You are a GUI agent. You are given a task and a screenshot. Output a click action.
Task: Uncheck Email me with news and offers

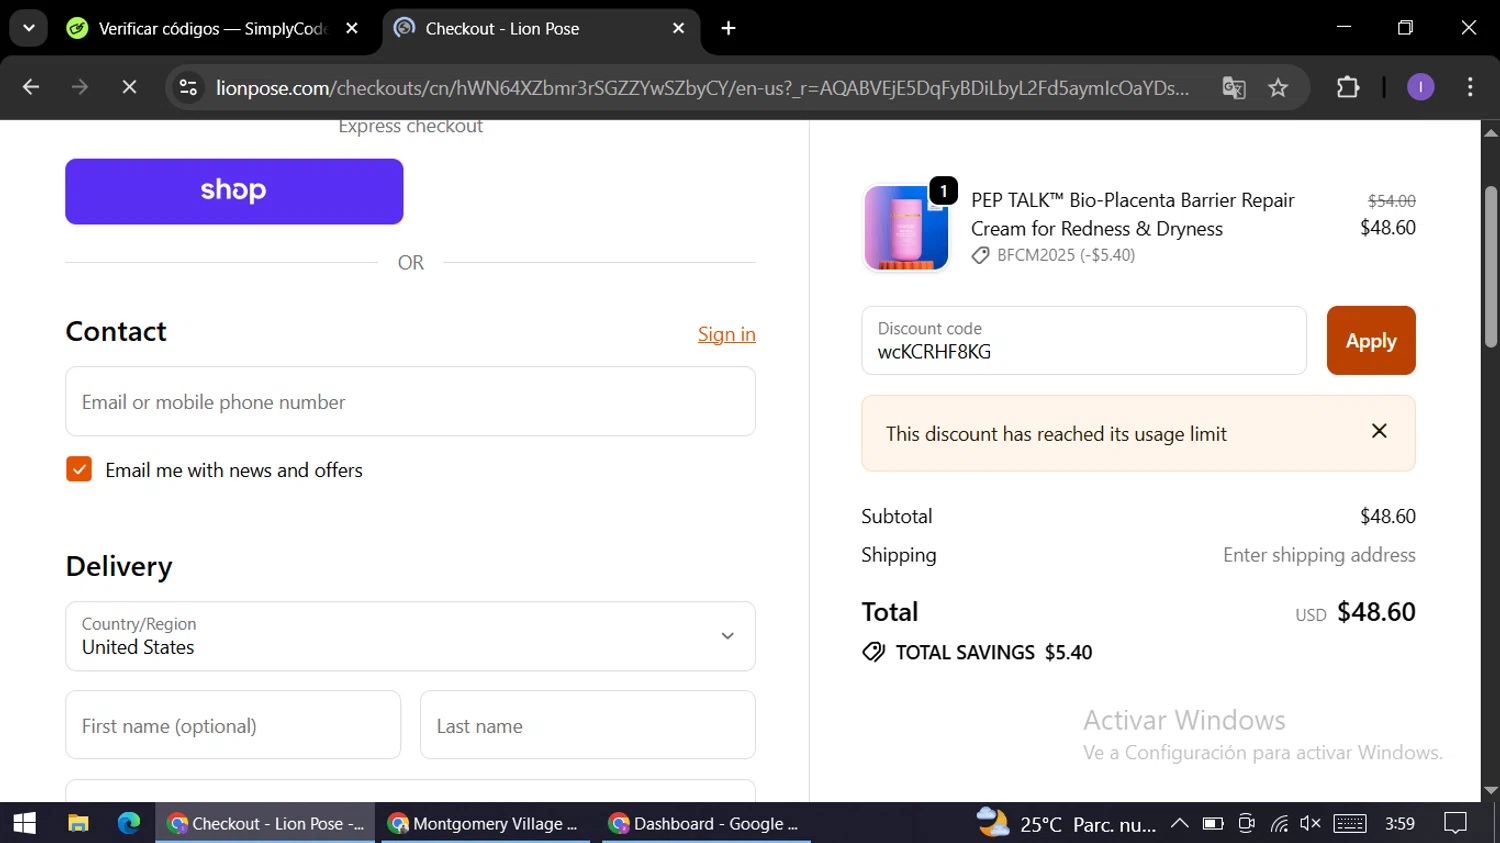[79, 469]
